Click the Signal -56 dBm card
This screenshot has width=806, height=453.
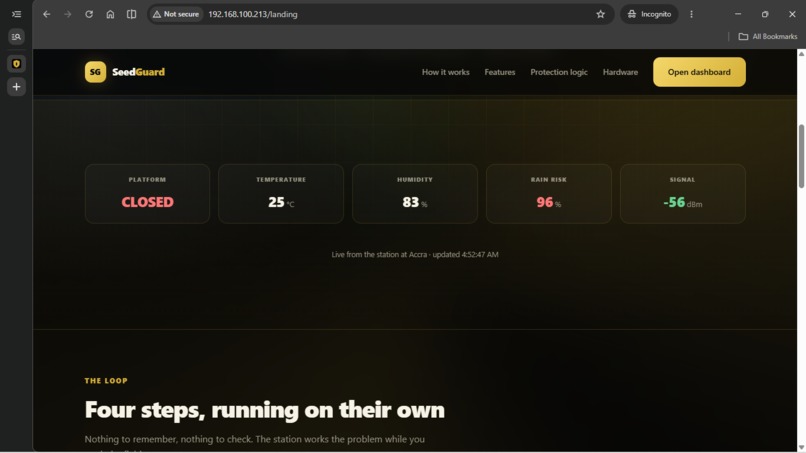click(683, 194)
